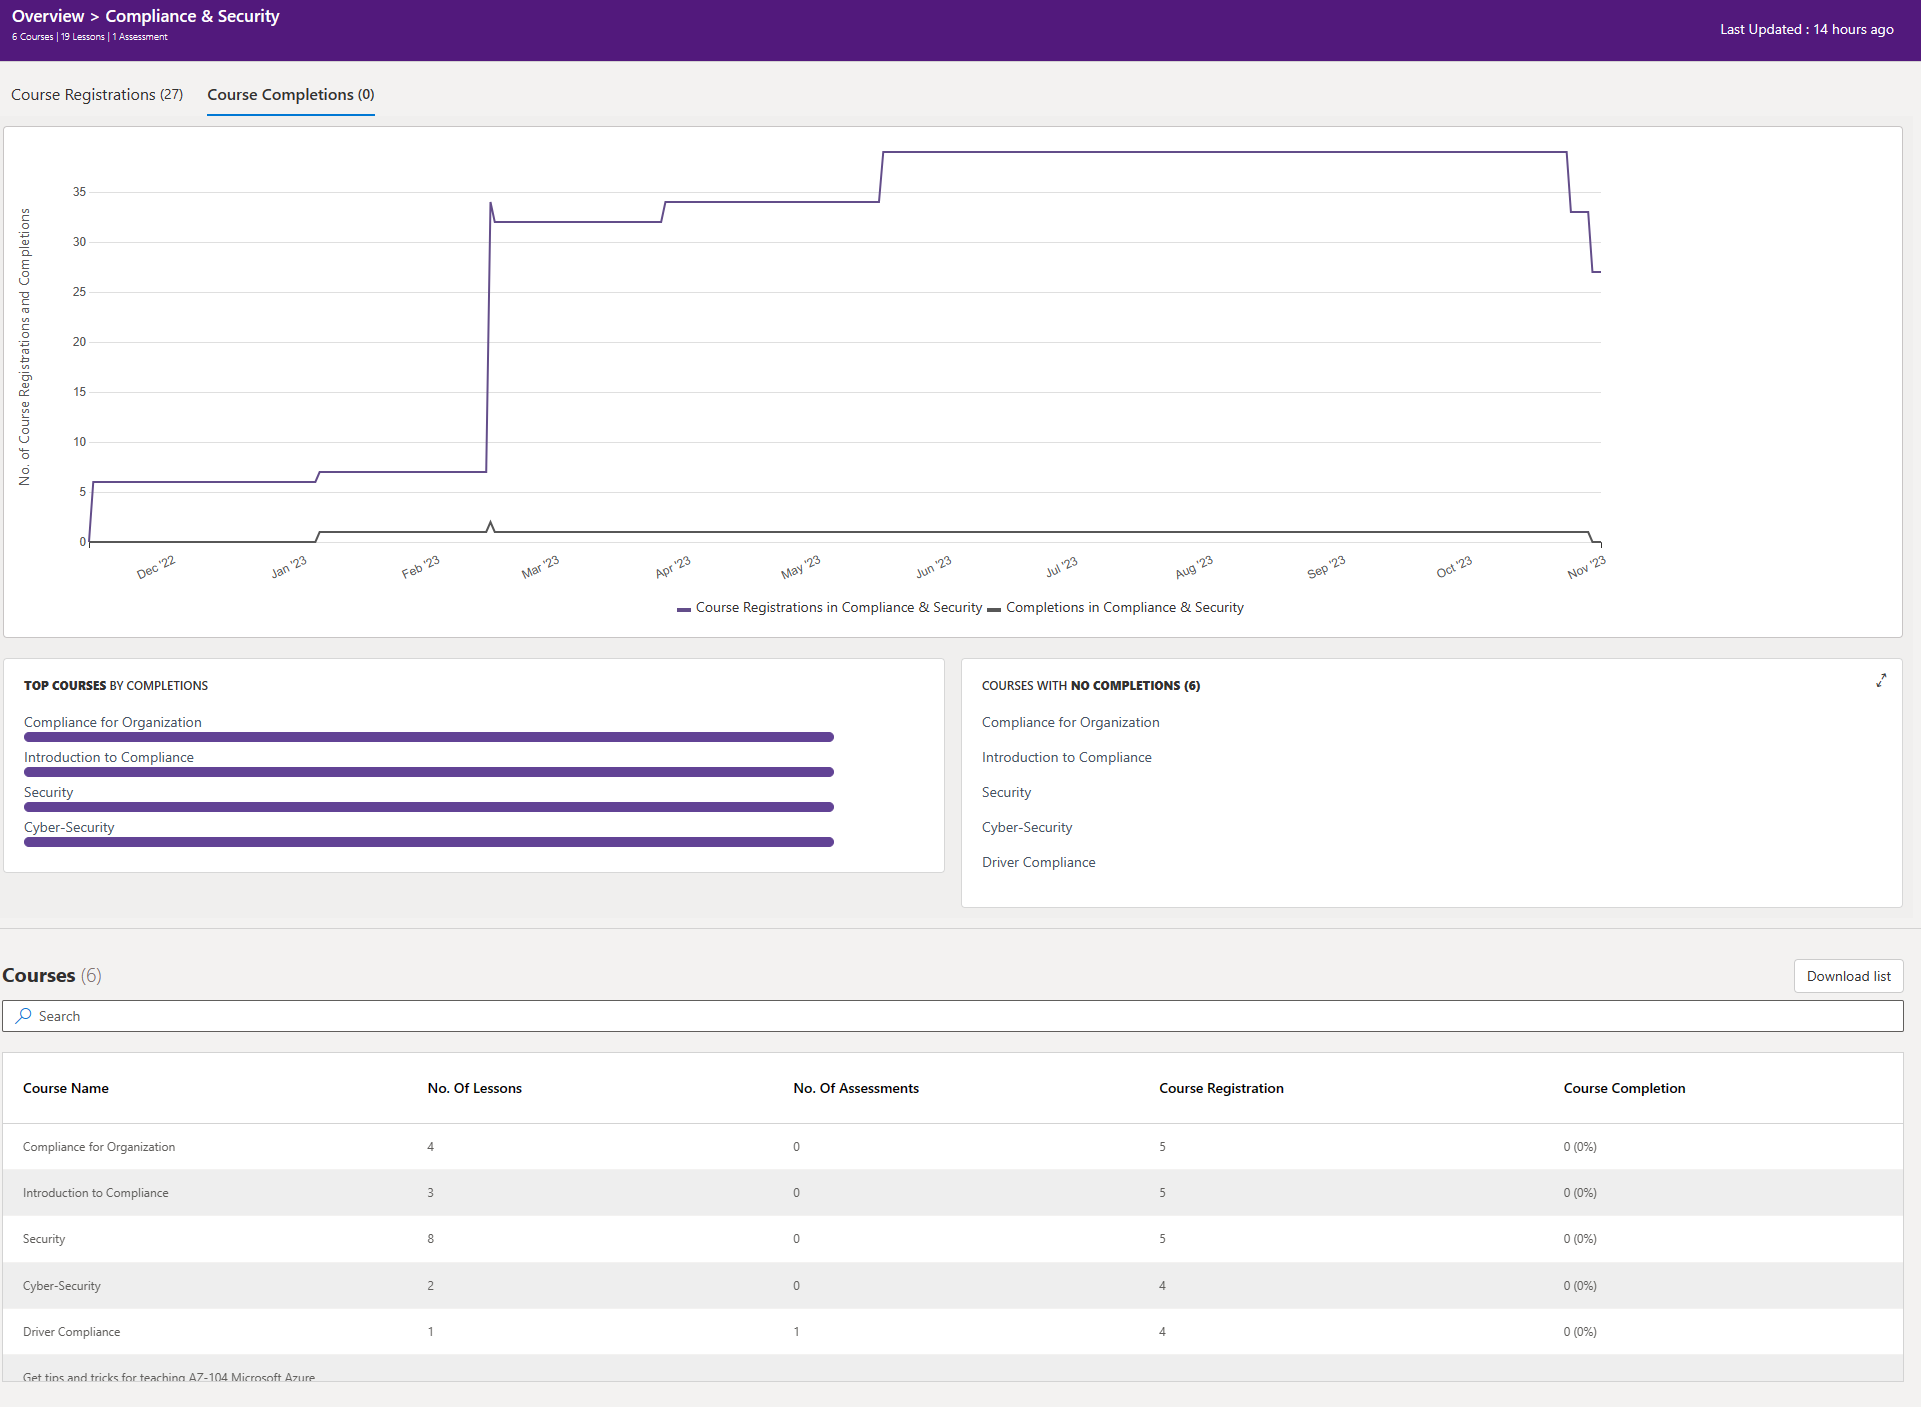The height and width of the screenshot is (1407, 1921).
Task: Open Compliance for Organization in top courses
Action: pyautogui.click(x=113, y=722)
